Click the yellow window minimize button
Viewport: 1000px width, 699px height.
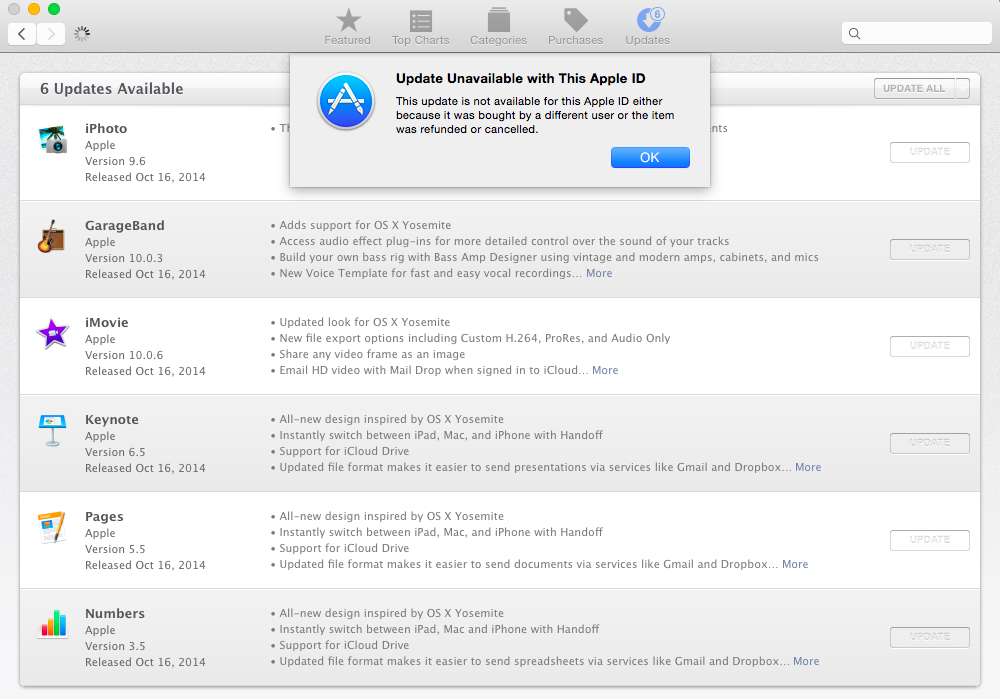click(34, 9)
